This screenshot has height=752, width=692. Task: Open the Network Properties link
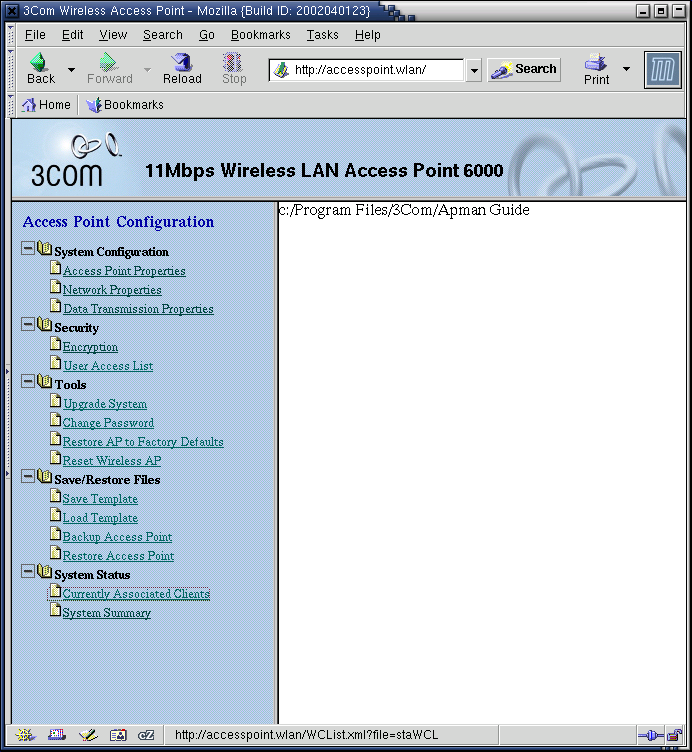point(112,290)
